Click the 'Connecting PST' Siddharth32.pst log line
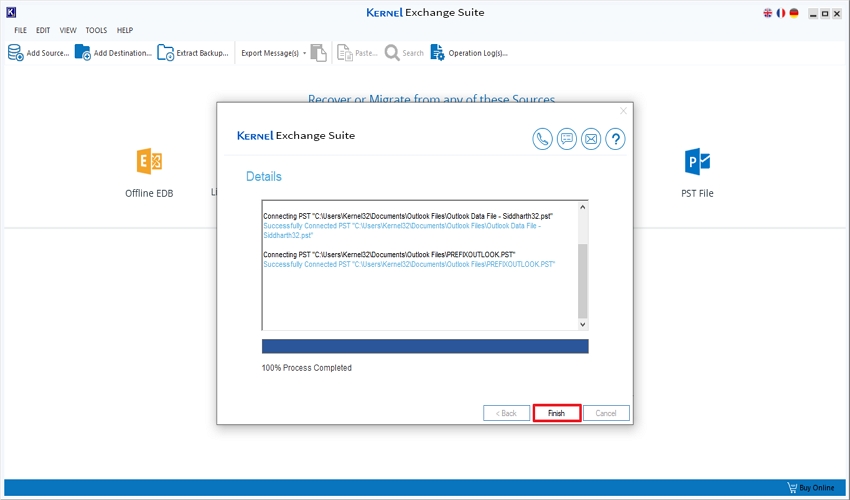This screenshot has width=850, height=500. click(x=408, y=216)
